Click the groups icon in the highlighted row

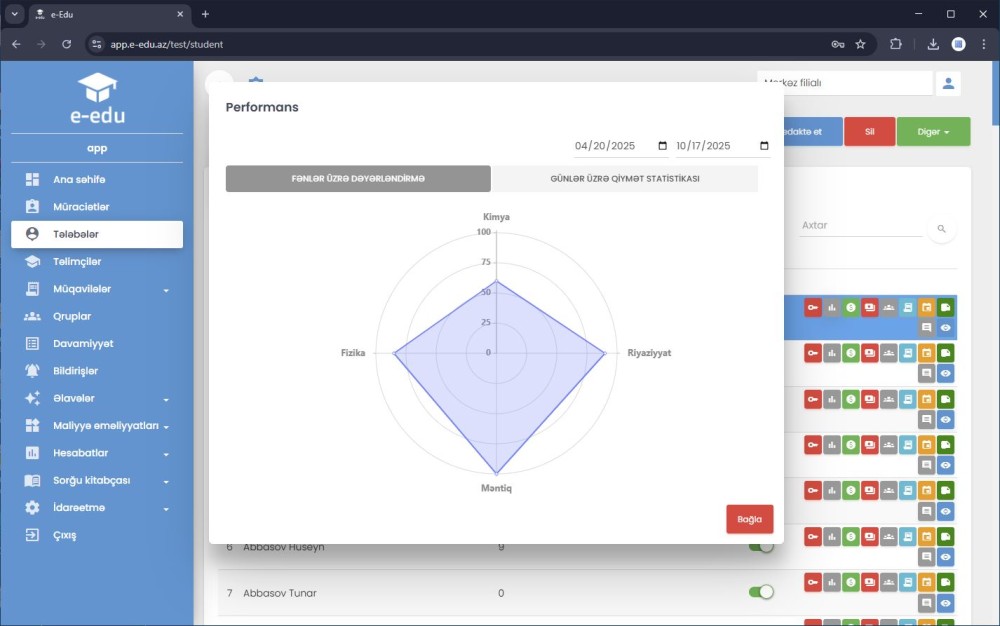coord(888,307)
